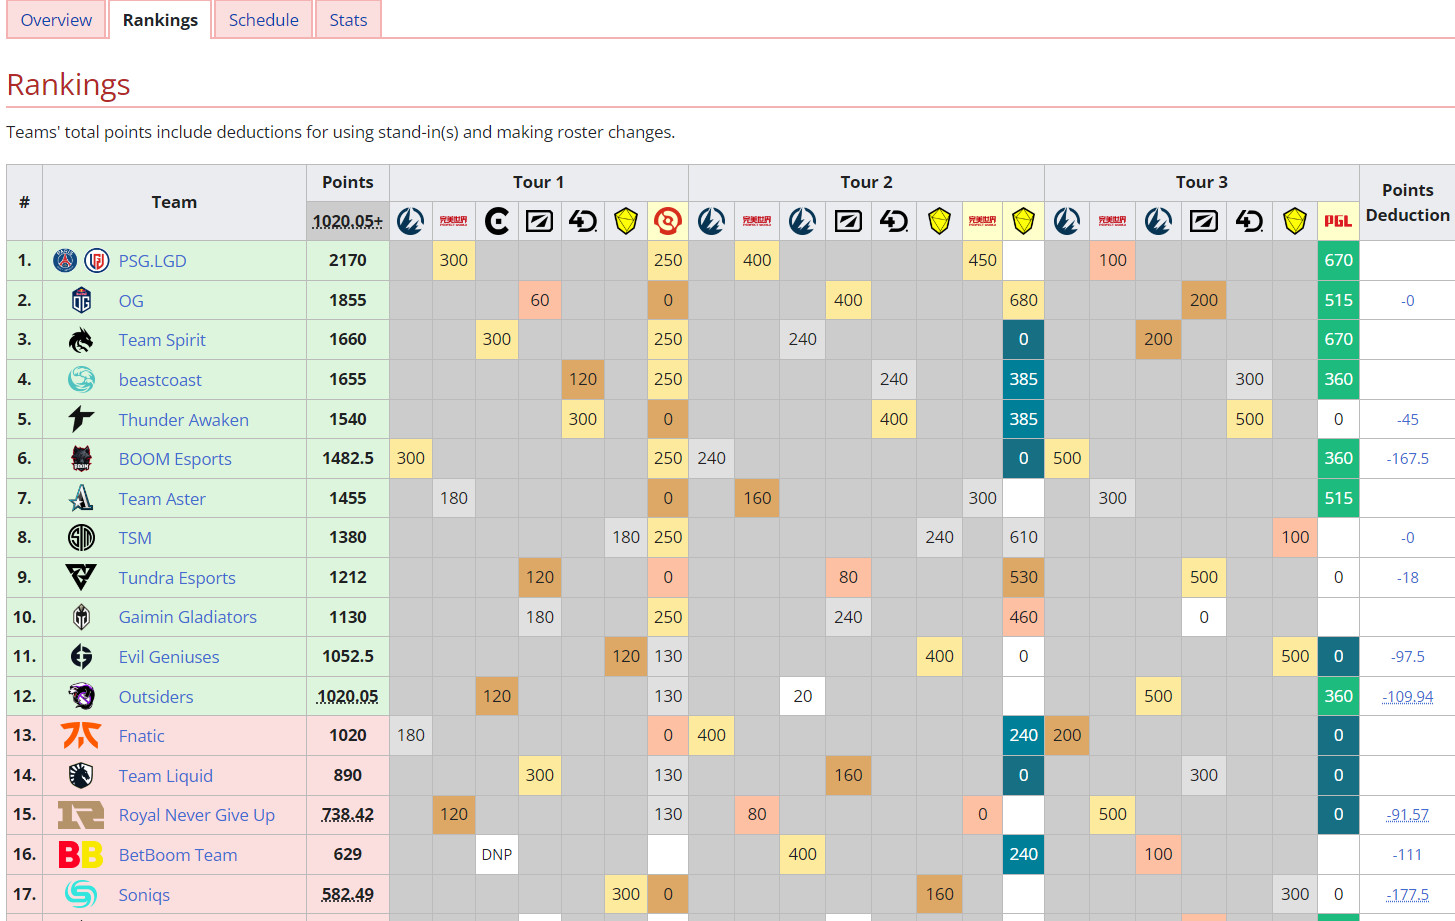Viewport: 1455px width, 921px height.
Task: Click the Gaimin Gladiators logo icon
Action: (x=81, y=617)
